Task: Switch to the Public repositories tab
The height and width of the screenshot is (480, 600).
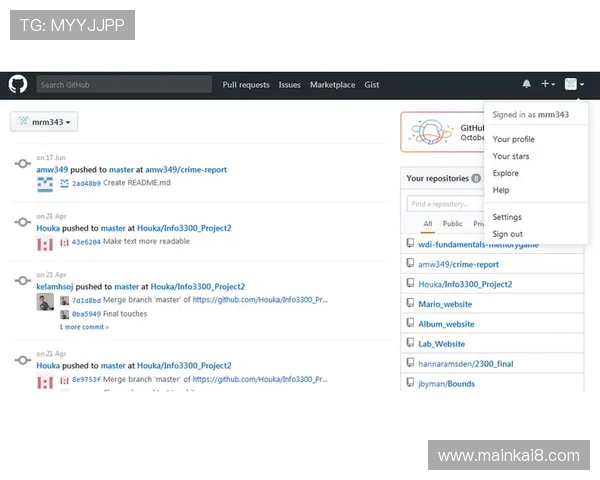Action: (x=452, y=224)
